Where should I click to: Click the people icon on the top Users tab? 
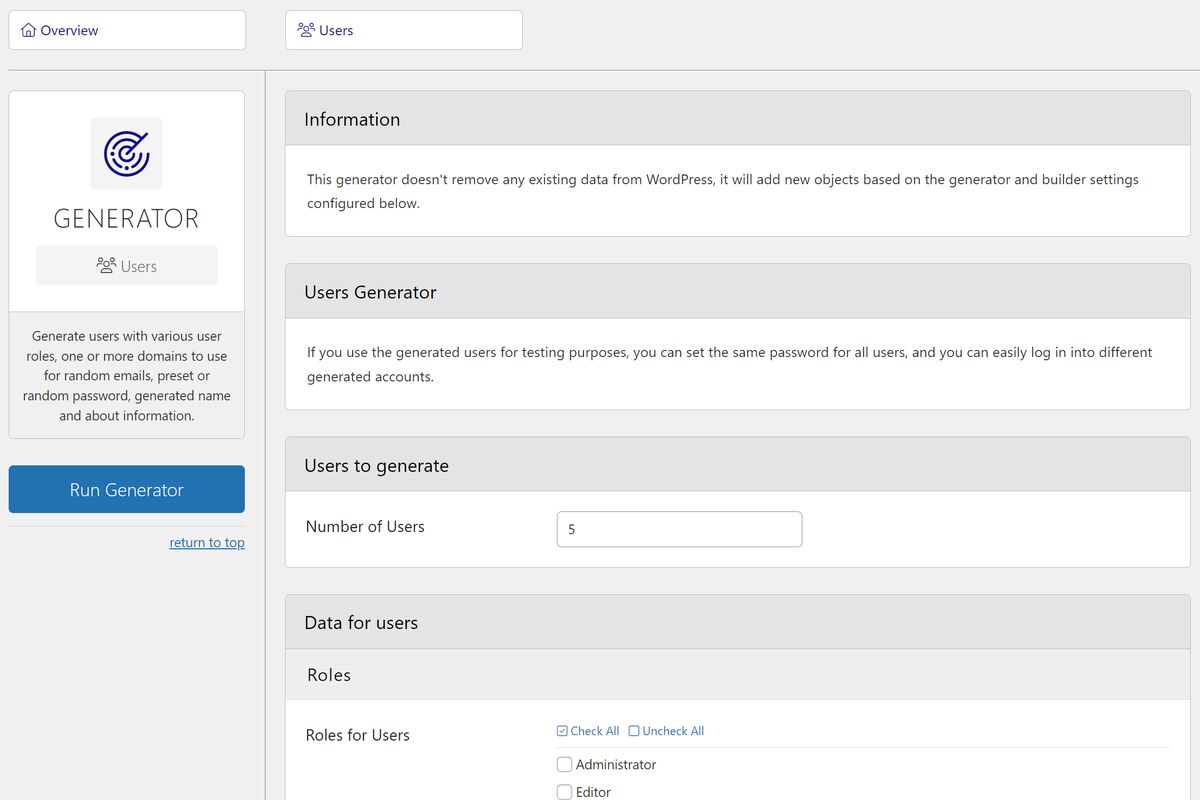pyautogui.click(x=305, y=30)
